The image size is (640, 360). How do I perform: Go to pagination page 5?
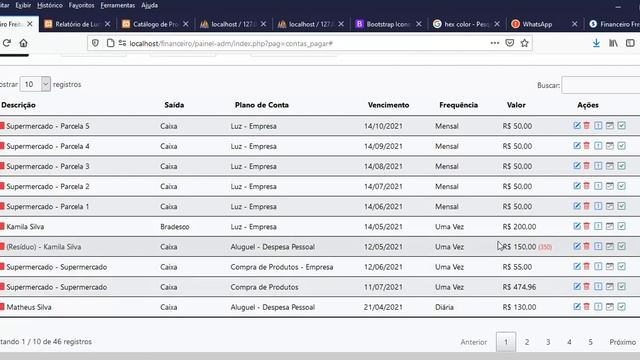click(590, 342)
